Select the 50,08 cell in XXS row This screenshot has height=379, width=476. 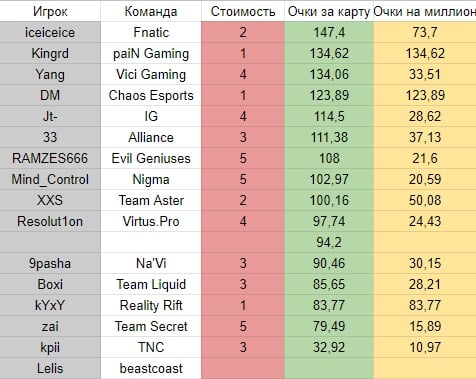(x=425, y=200)
